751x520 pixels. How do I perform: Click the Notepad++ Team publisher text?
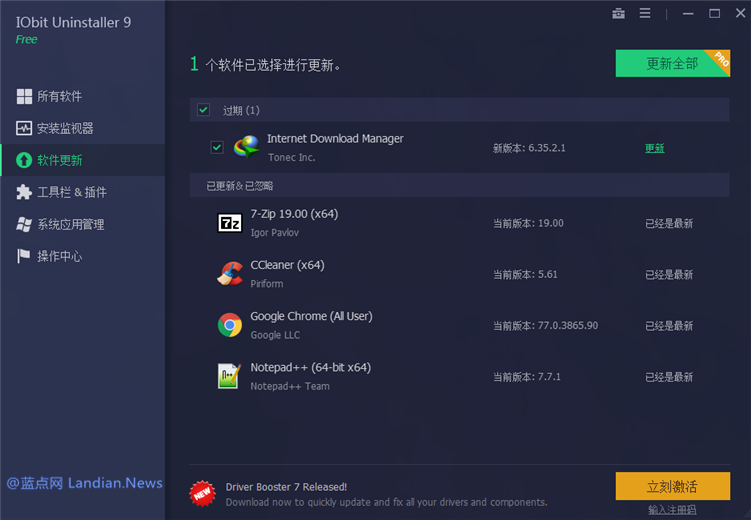pyautogui.click(x=290, y=386)
